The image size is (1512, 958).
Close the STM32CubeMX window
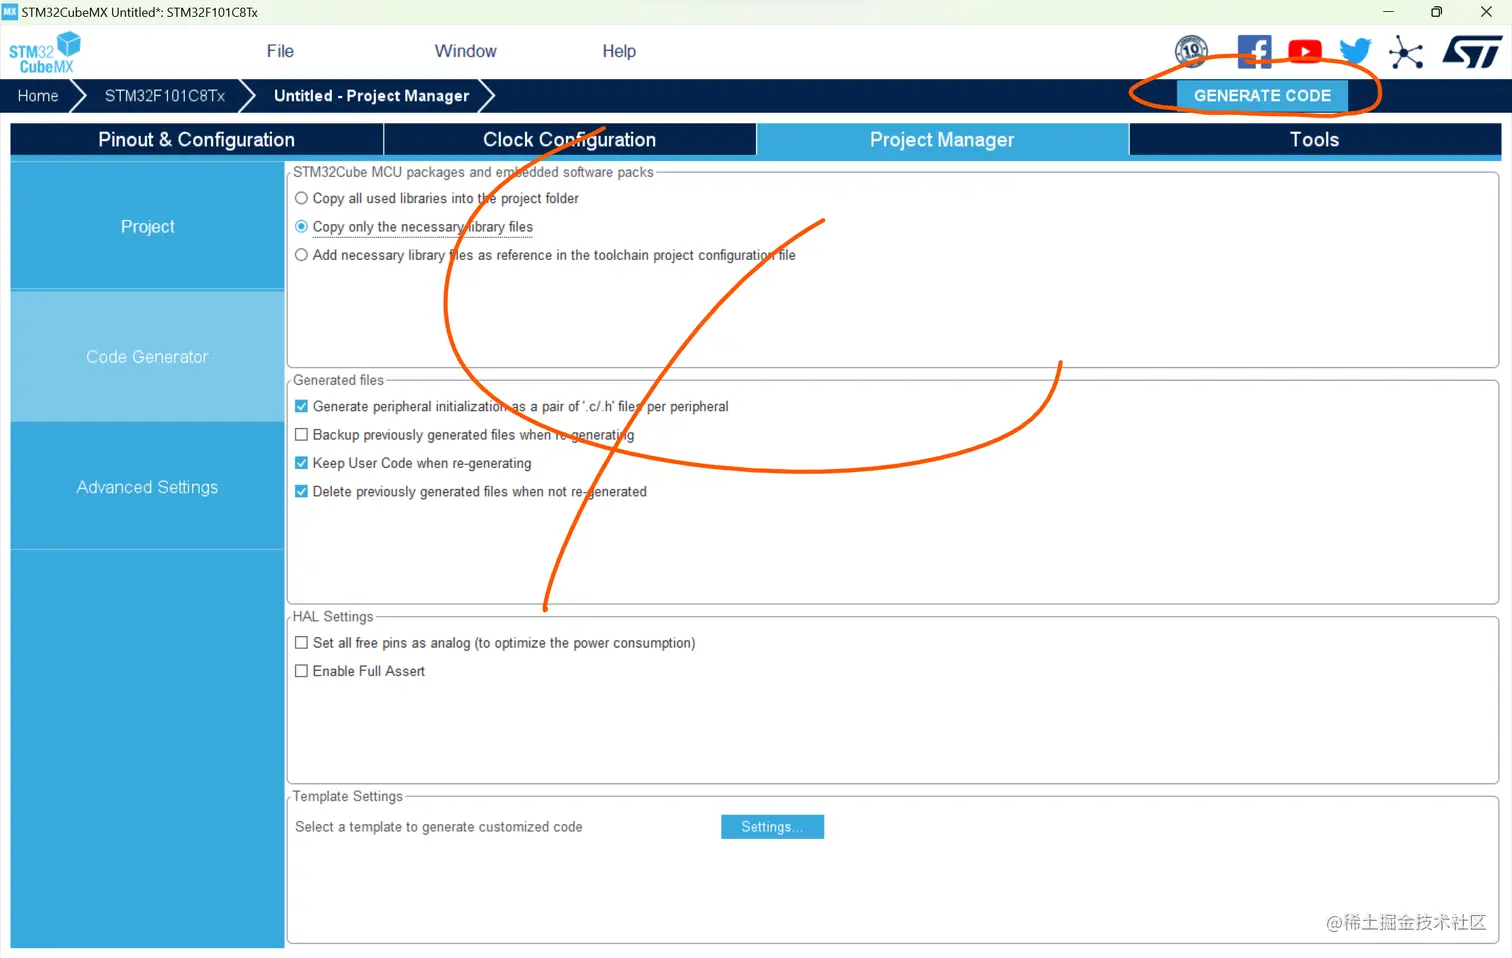click(1486, 12)
